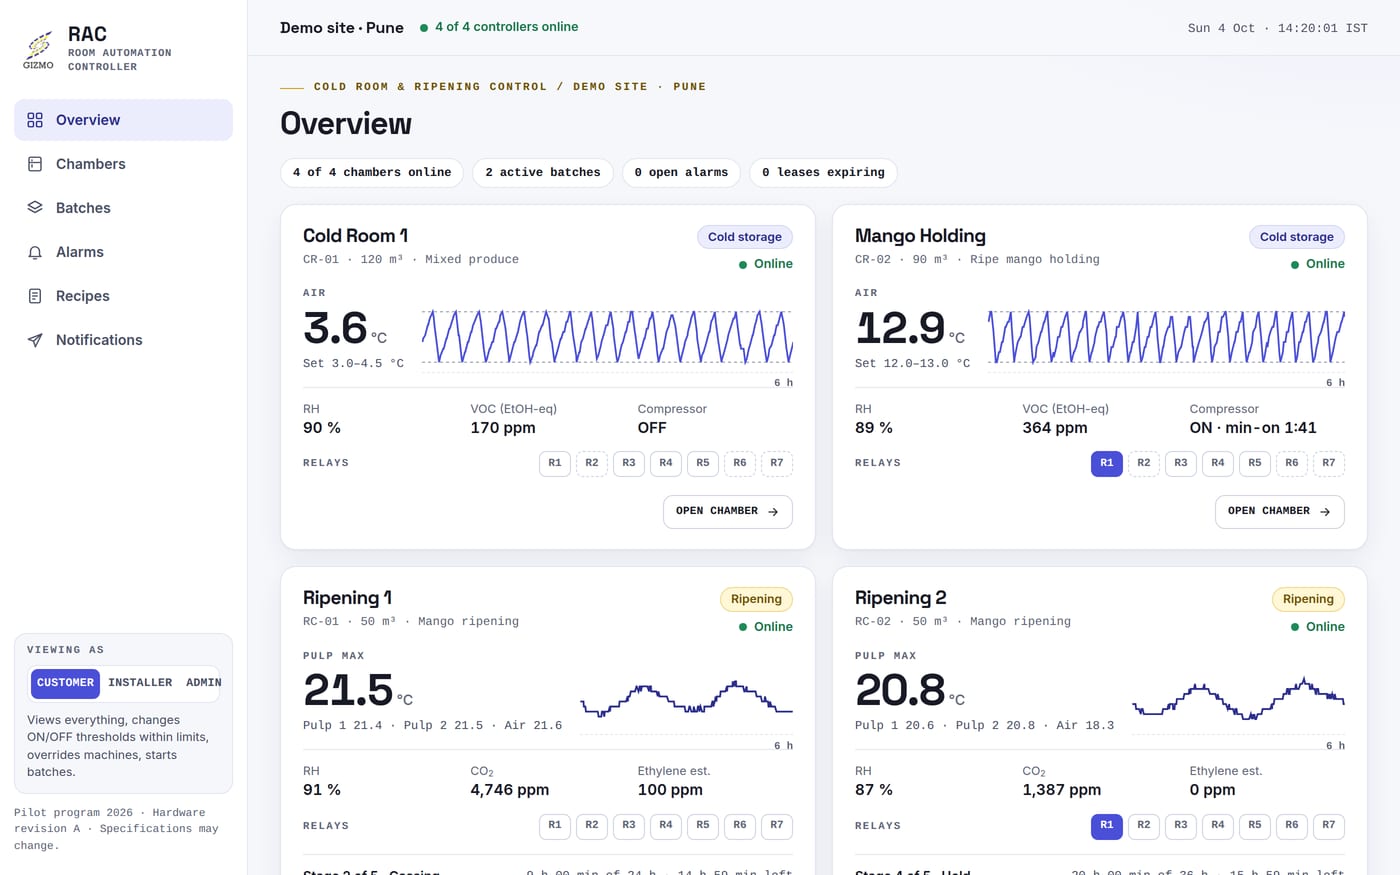Switch view role to Admin

[203, 683]
